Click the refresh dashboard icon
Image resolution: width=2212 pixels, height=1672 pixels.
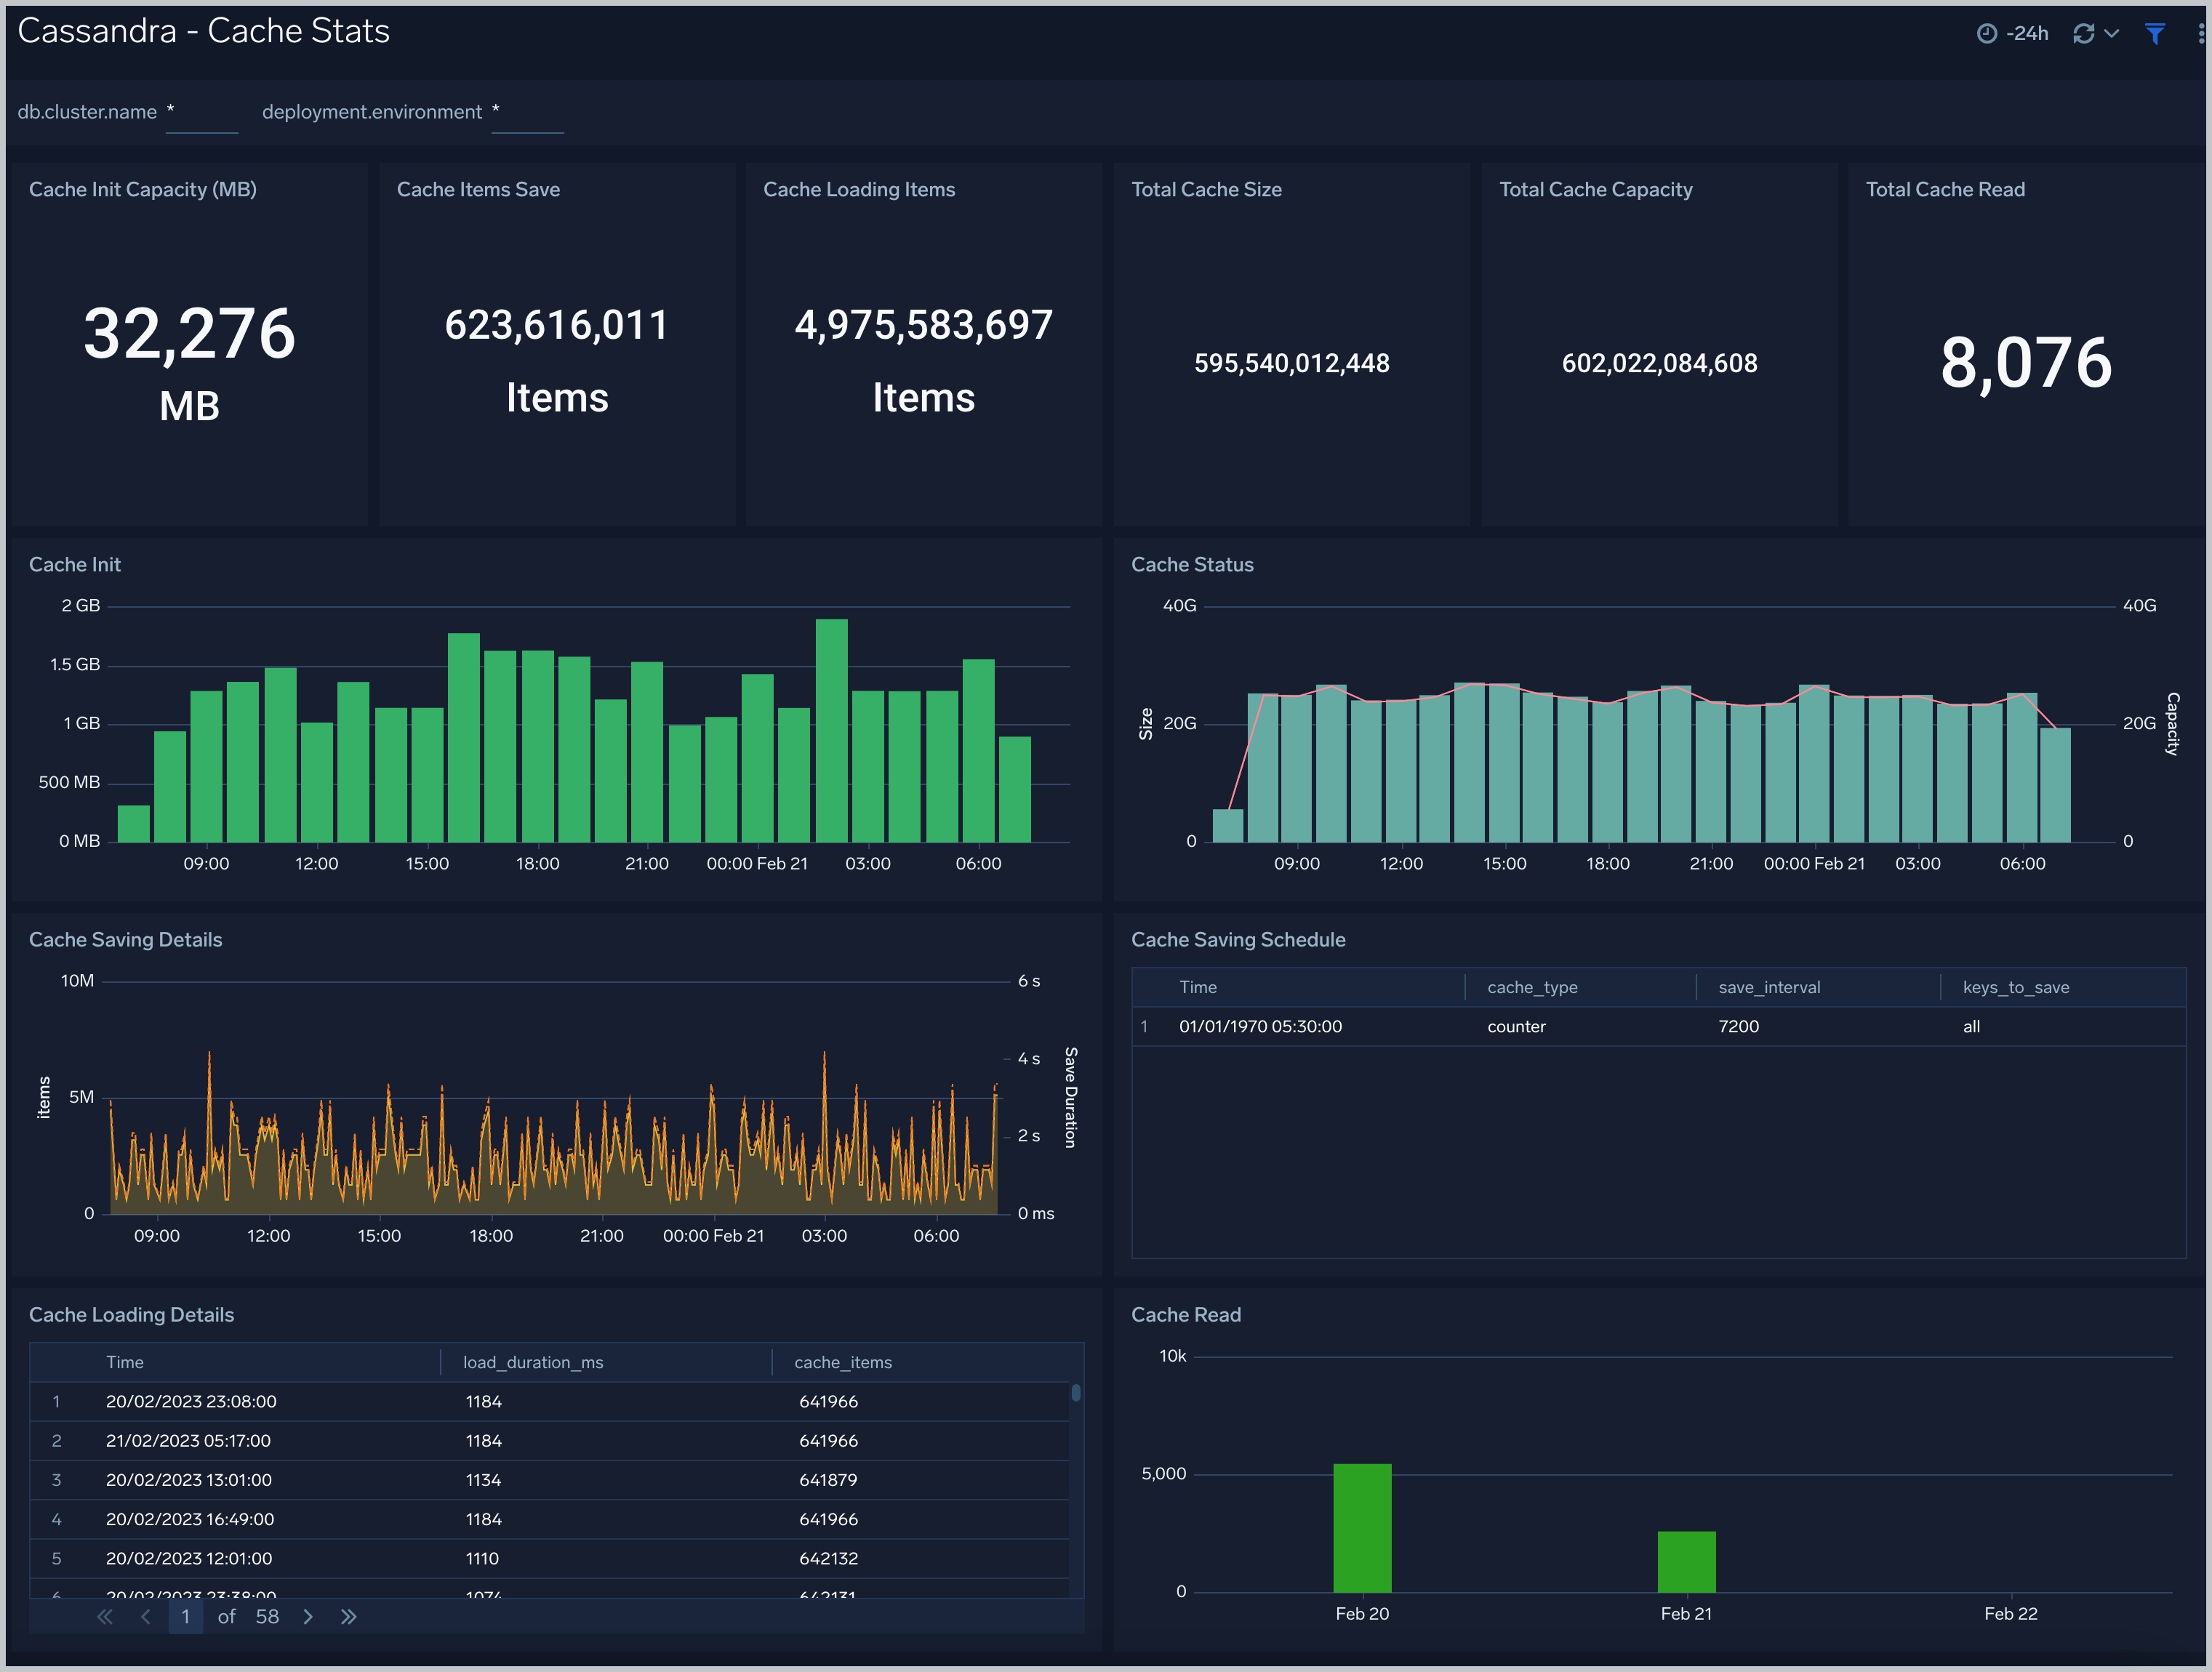(2084, 34)
